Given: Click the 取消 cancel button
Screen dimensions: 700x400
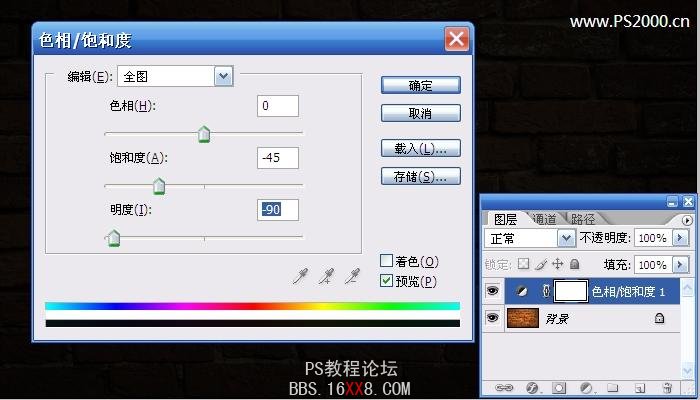Looking at the screenshot, I should [421, 113].
